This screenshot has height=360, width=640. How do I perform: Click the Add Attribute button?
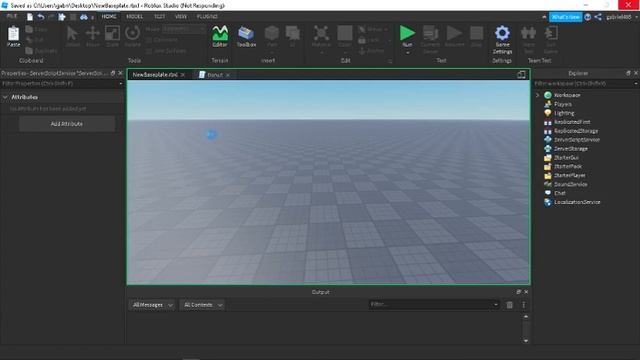(67, 124)
